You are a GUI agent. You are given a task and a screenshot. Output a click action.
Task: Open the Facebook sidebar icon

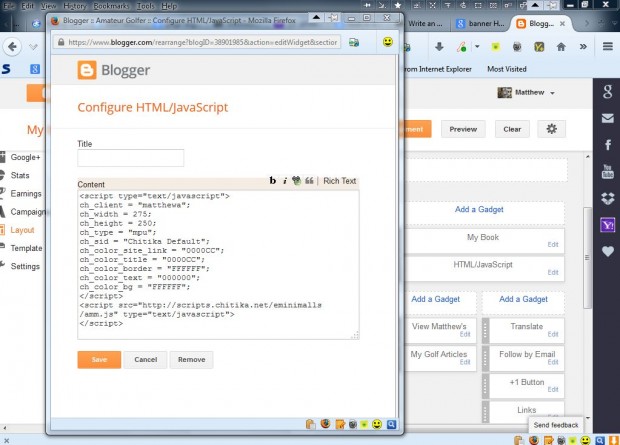coord(608,145)
